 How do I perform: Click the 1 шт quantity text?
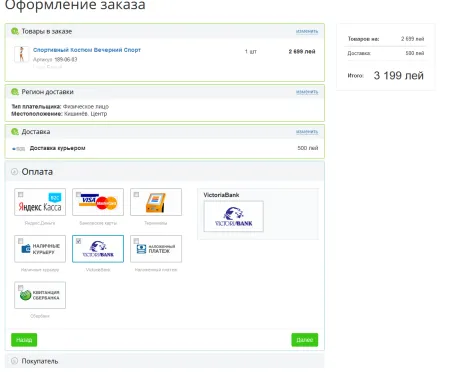pos(251,52)
